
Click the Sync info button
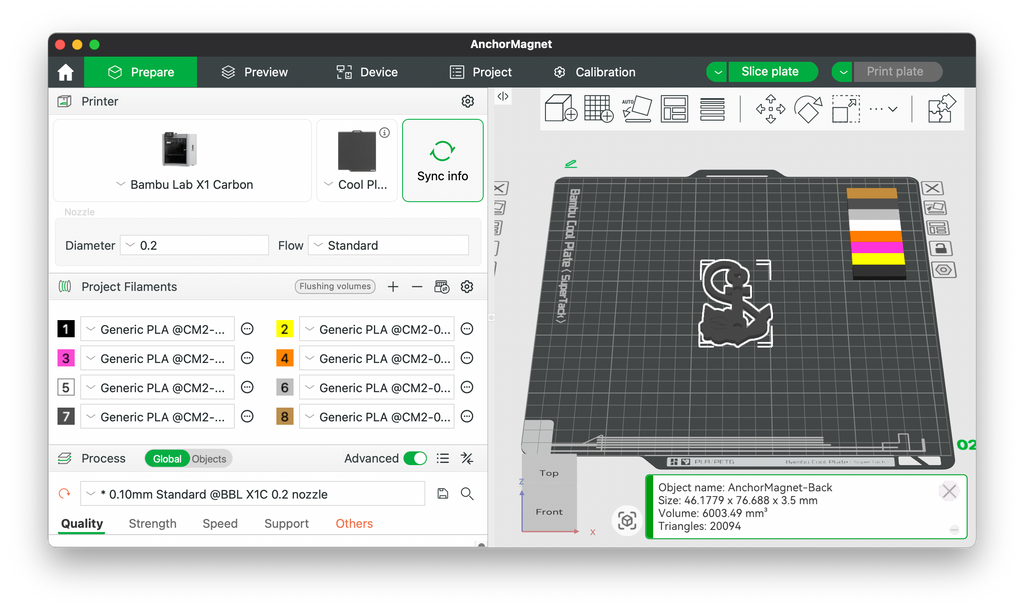point(443,161)
